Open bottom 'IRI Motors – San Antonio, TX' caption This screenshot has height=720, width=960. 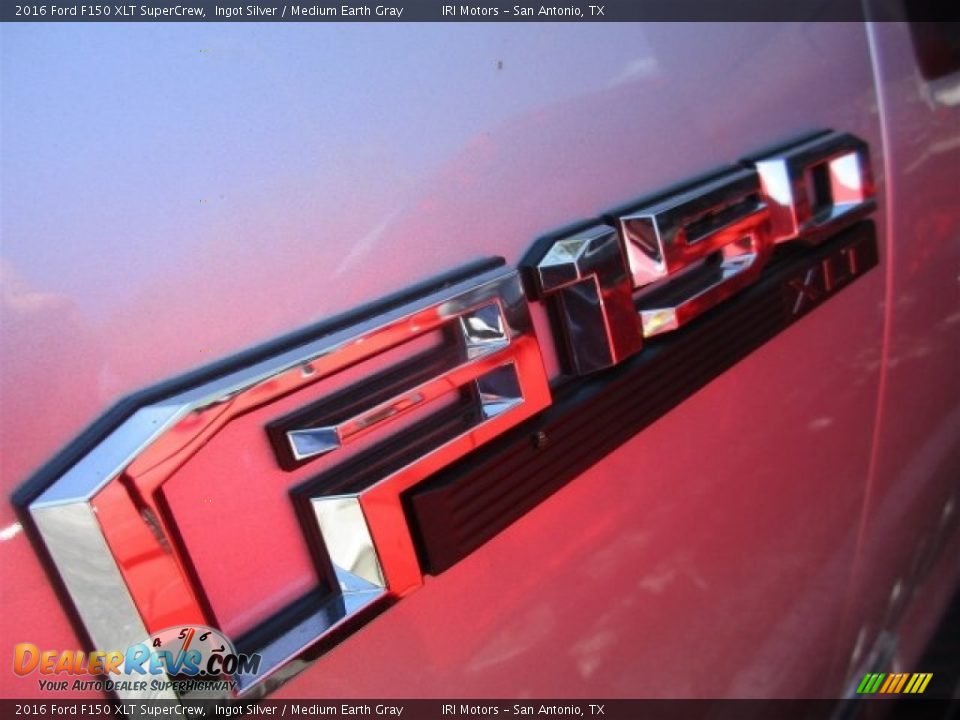pos(523,709)
